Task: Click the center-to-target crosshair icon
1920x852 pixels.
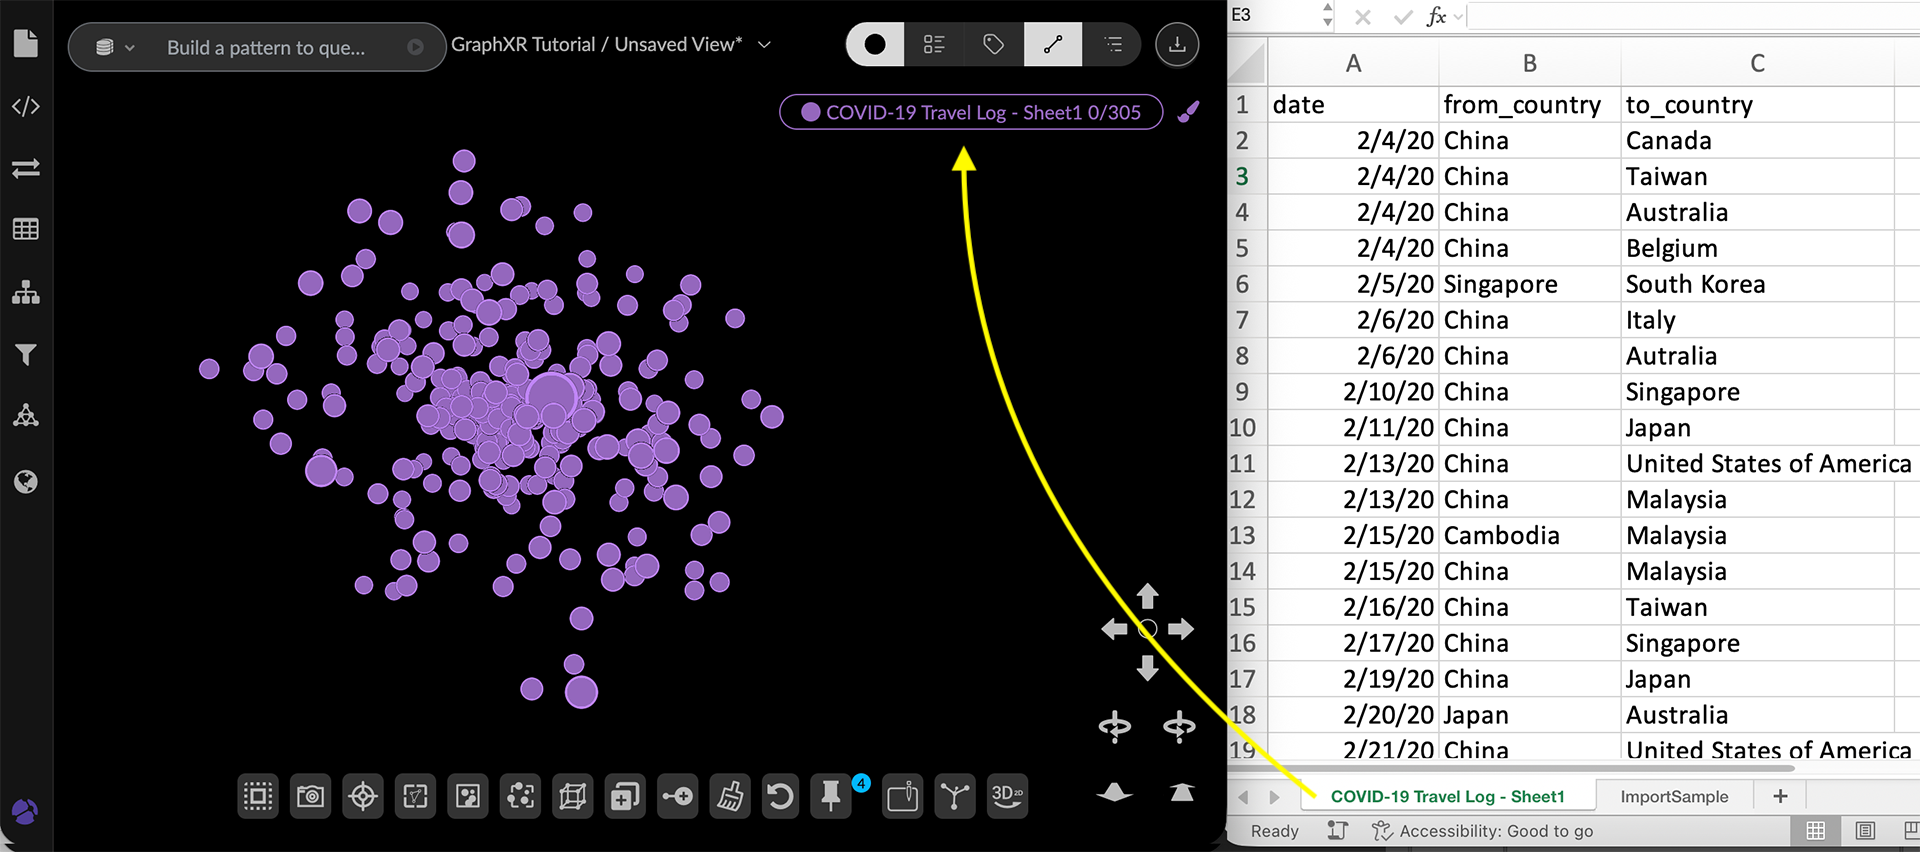Action: 363,797
